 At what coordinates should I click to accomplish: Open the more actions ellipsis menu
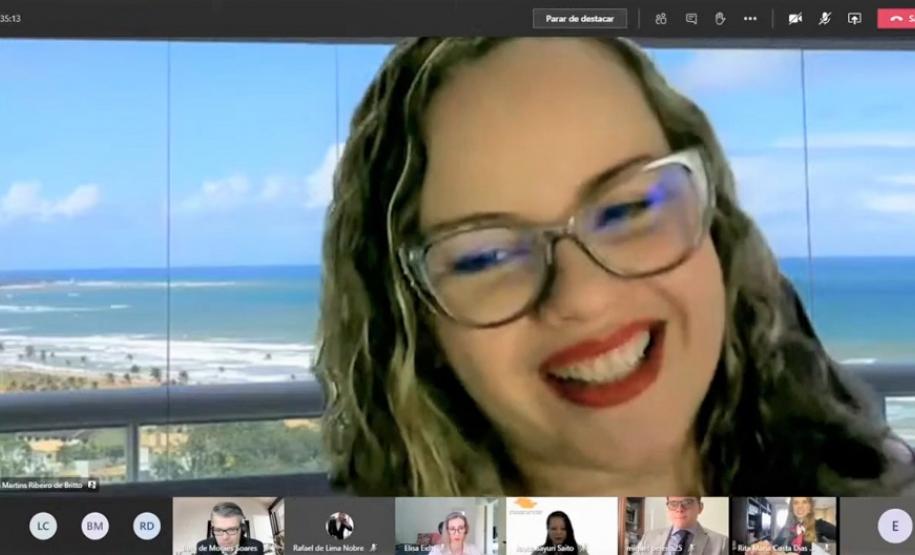coord(750,18)
